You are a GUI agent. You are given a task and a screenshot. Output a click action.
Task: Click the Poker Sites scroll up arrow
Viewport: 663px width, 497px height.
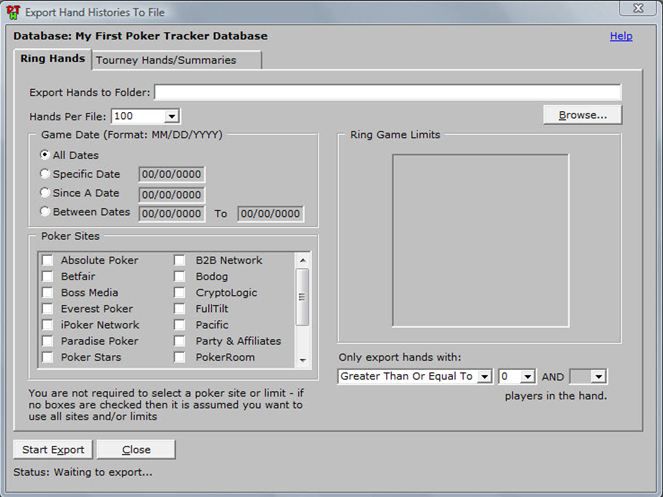pyautogui.click(x=303, y=260)
